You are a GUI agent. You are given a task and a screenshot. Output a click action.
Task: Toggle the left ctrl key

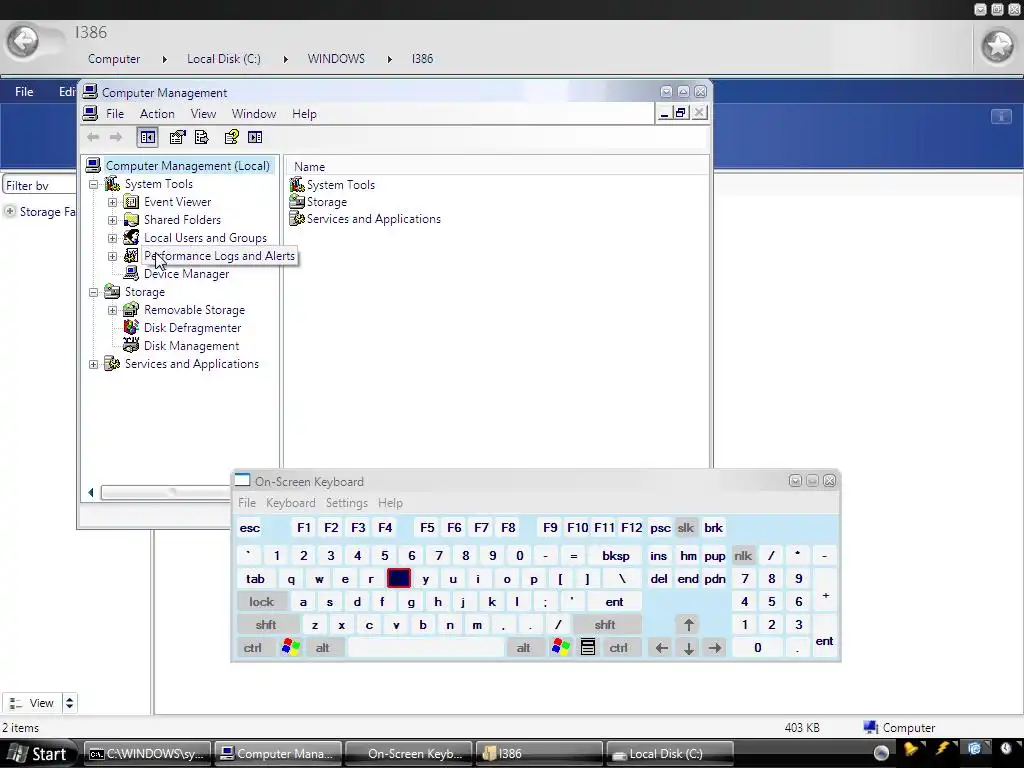(x=253, y=648)
